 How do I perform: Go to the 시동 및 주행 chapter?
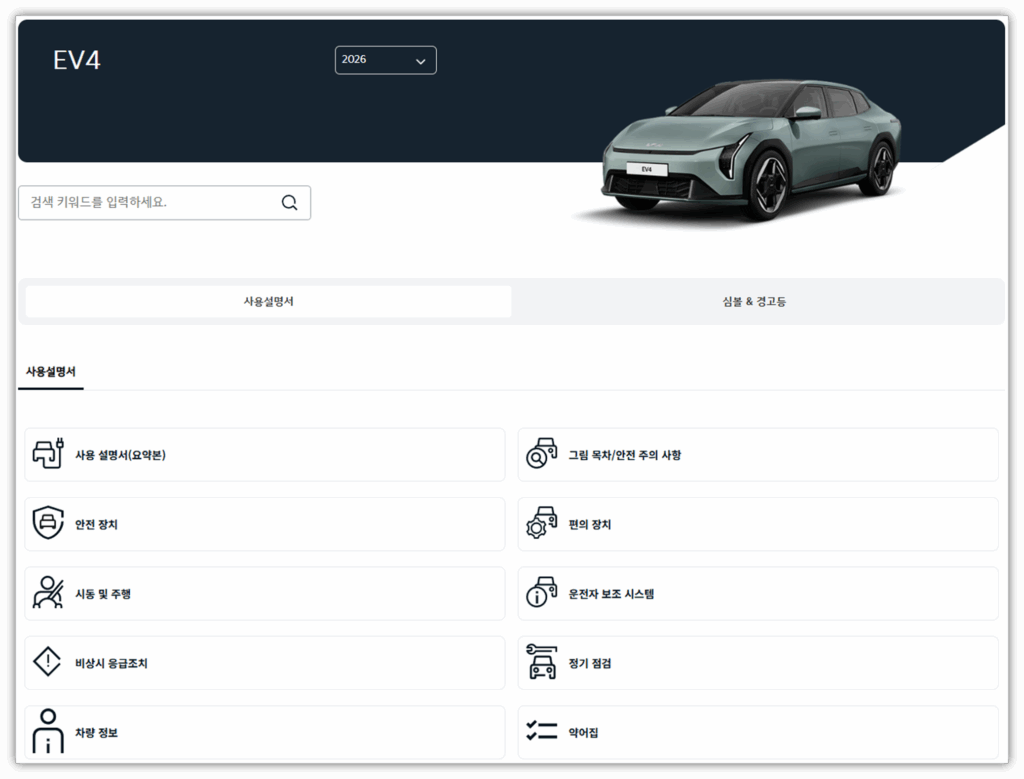tap(103, 594)
